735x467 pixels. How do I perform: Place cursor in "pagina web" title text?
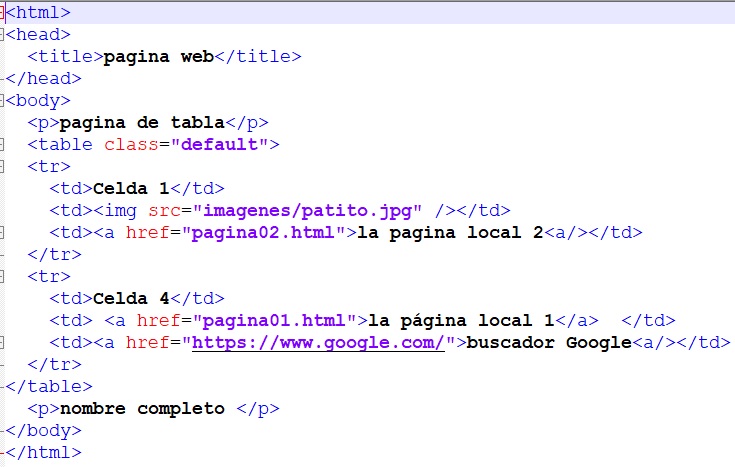[158, 56]
